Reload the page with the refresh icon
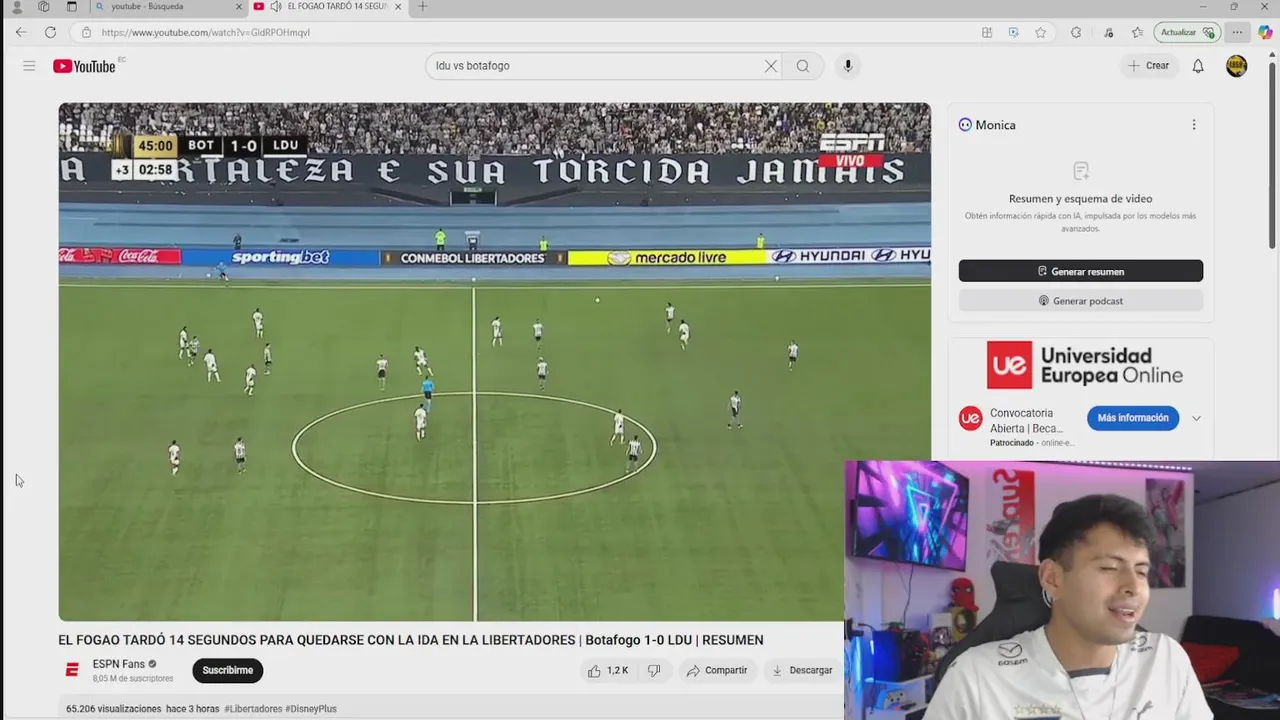Screen dimensions: 1280x720 pyautogui.click(x=50, y=32)
